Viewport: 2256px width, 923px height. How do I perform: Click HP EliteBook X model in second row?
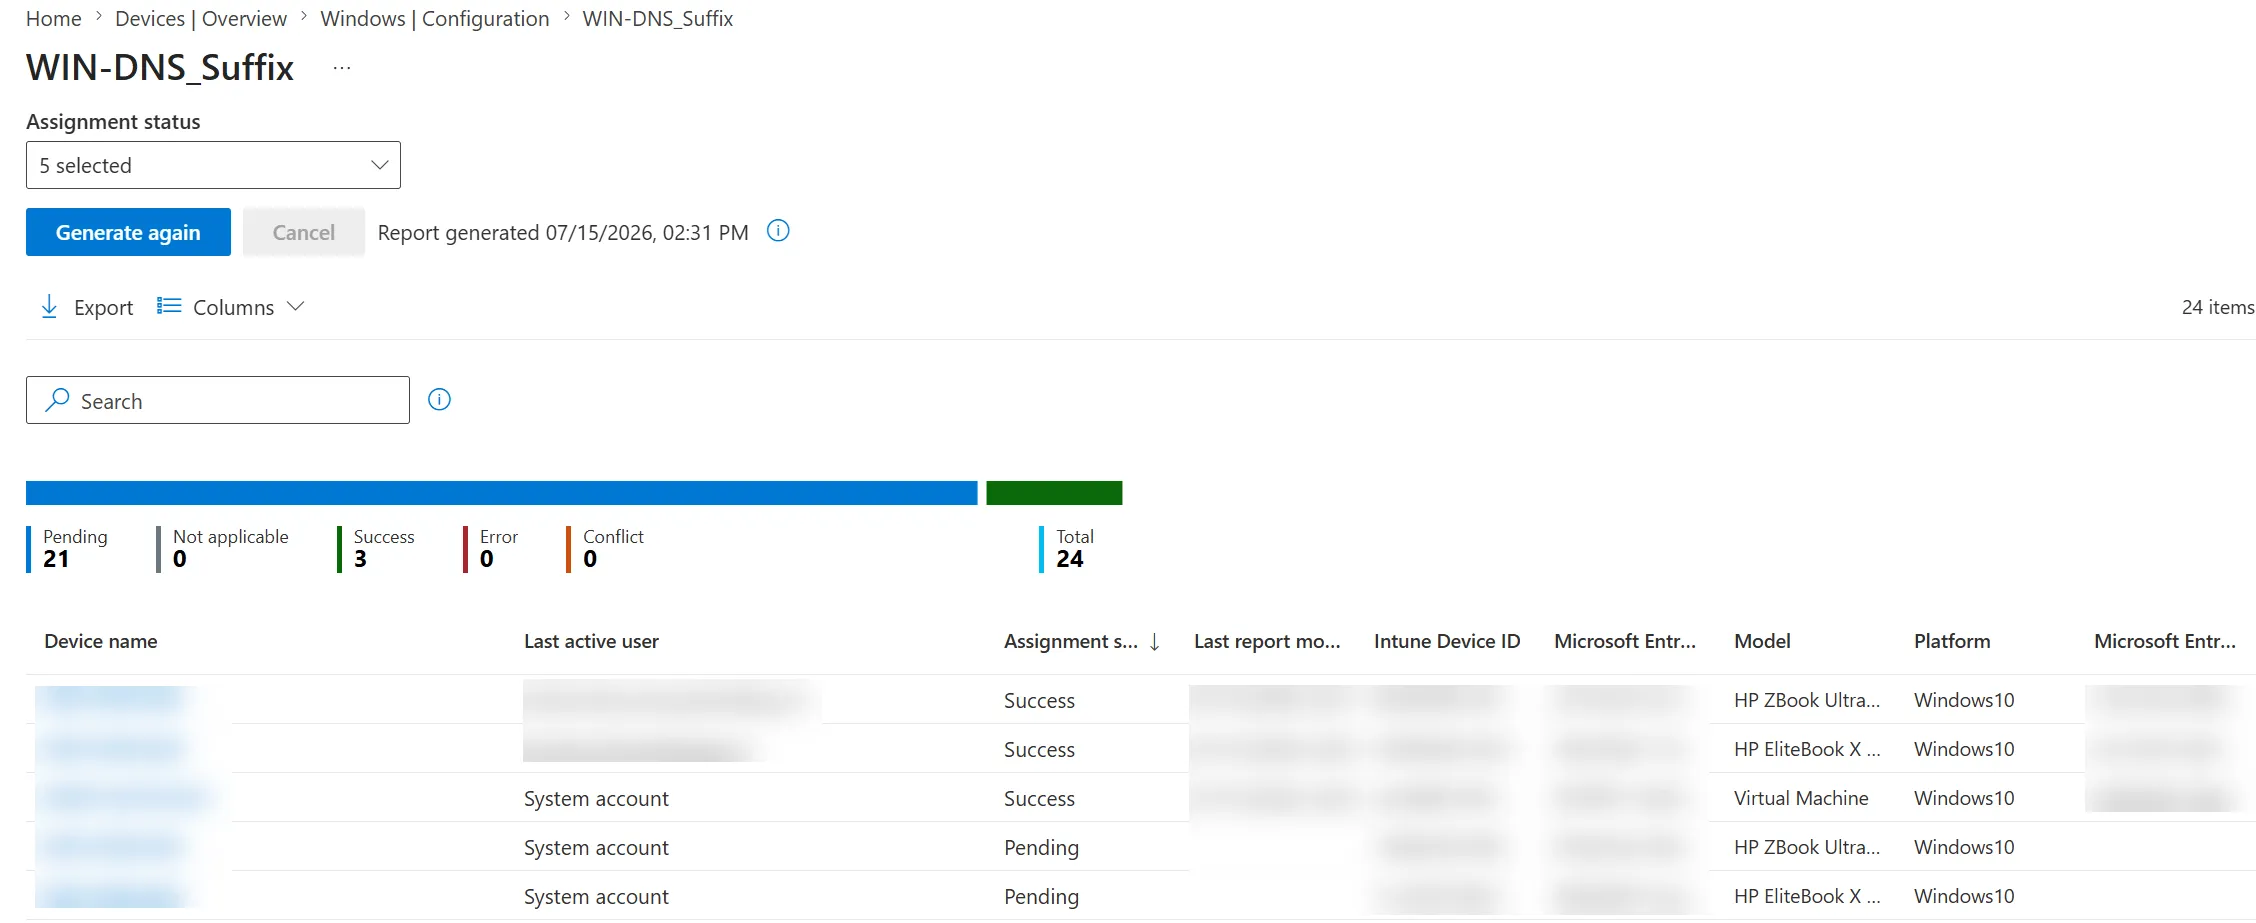(x=1807, y=749)
